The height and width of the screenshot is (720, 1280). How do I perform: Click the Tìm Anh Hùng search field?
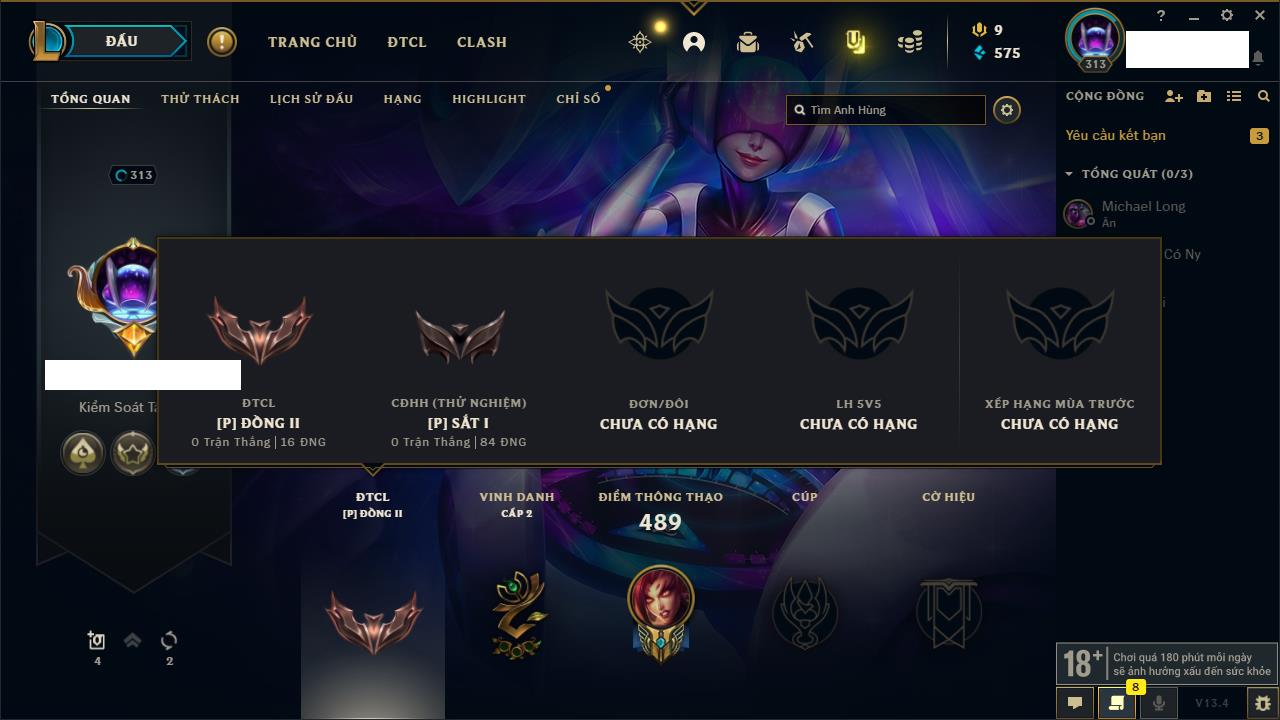pyautogui.click(x=886, y=110)
